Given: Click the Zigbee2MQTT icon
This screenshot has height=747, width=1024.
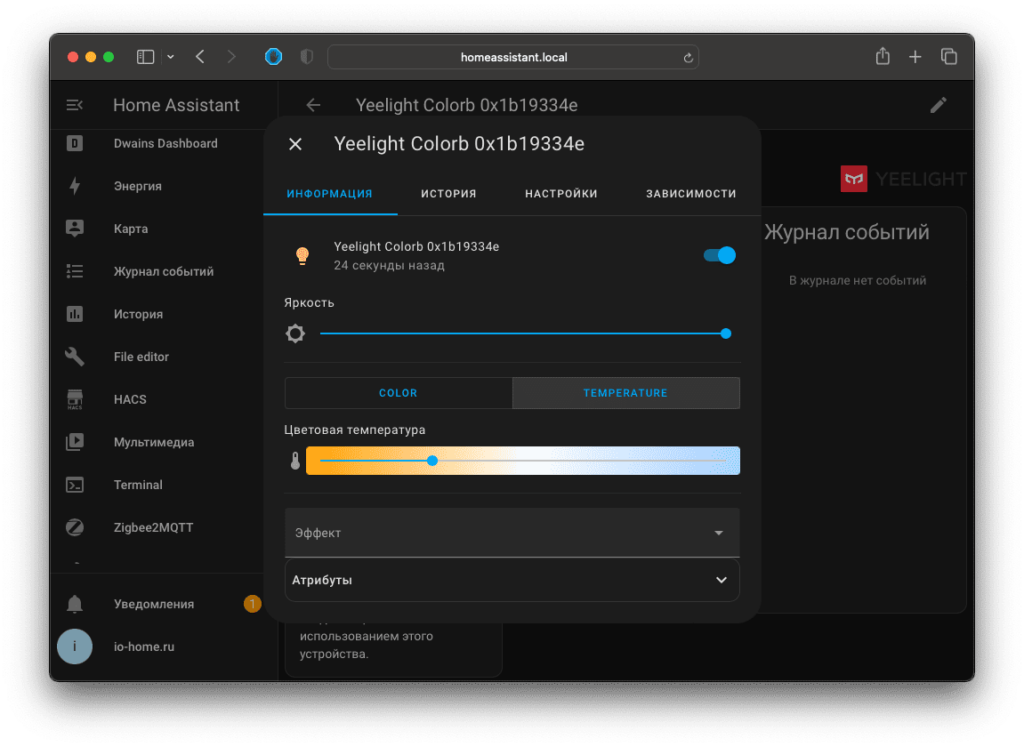Looking at the screenshot, I should (x=74, y=527).
